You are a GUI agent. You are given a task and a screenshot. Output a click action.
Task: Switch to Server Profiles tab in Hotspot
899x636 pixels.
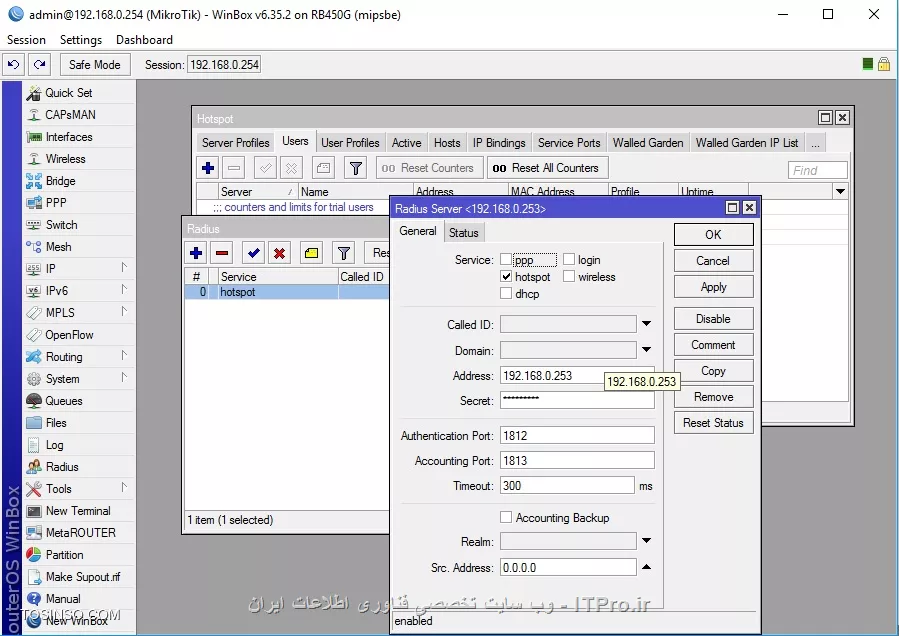click(x=235, y=143)
